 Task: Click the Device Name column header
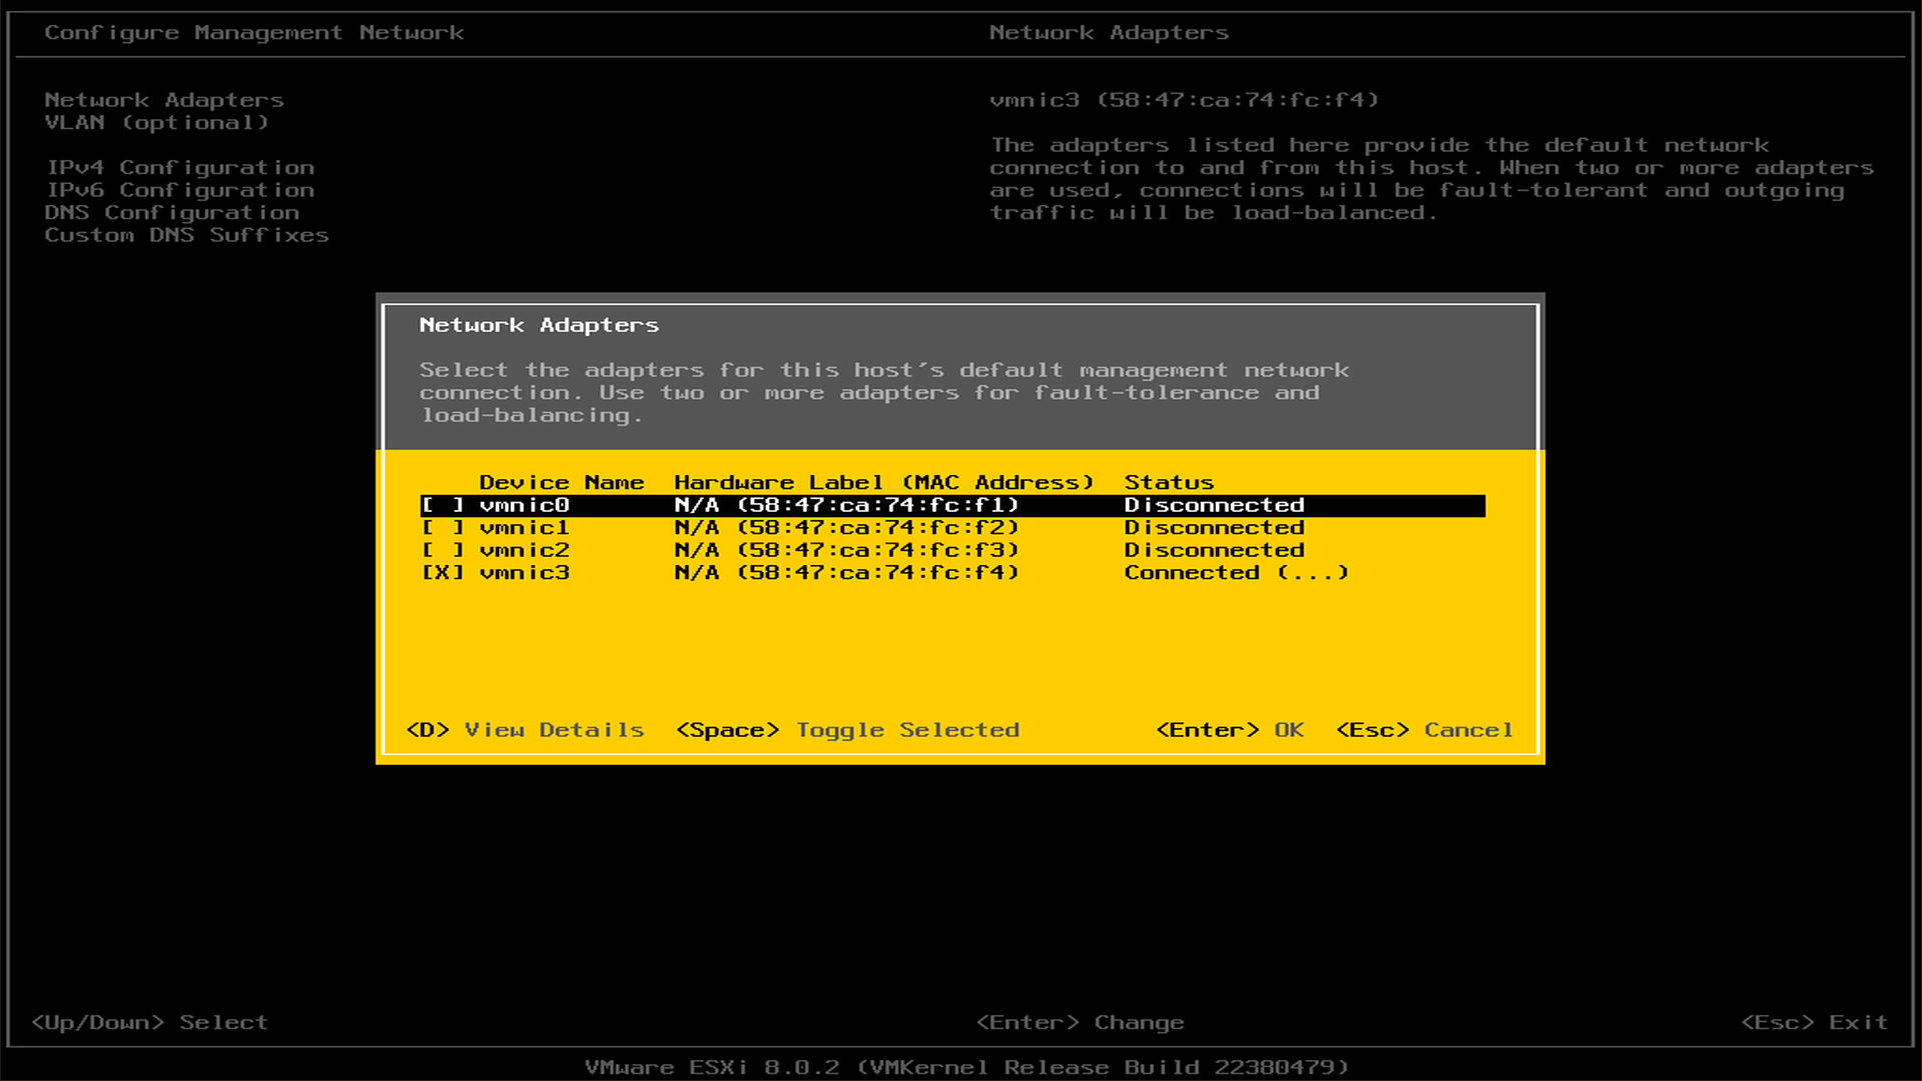(561, 482)
